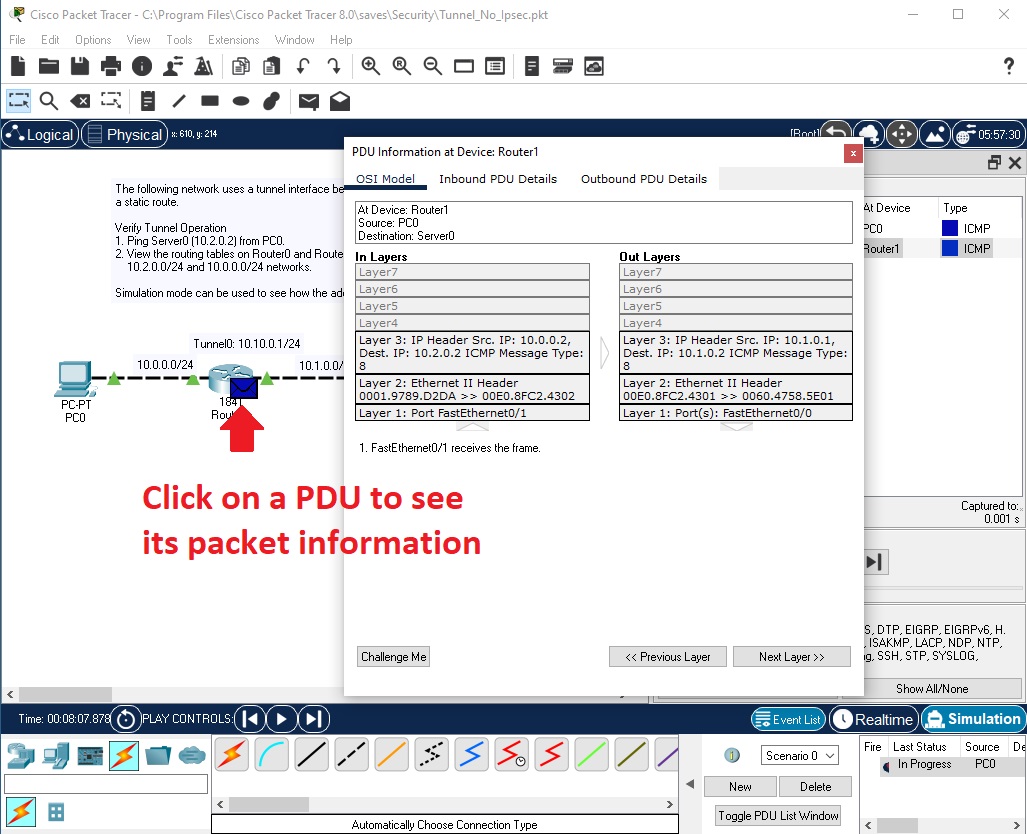Click Show All/None filters button
Viewport: 1027px width, 834px height.
click(x=932, y=689)
